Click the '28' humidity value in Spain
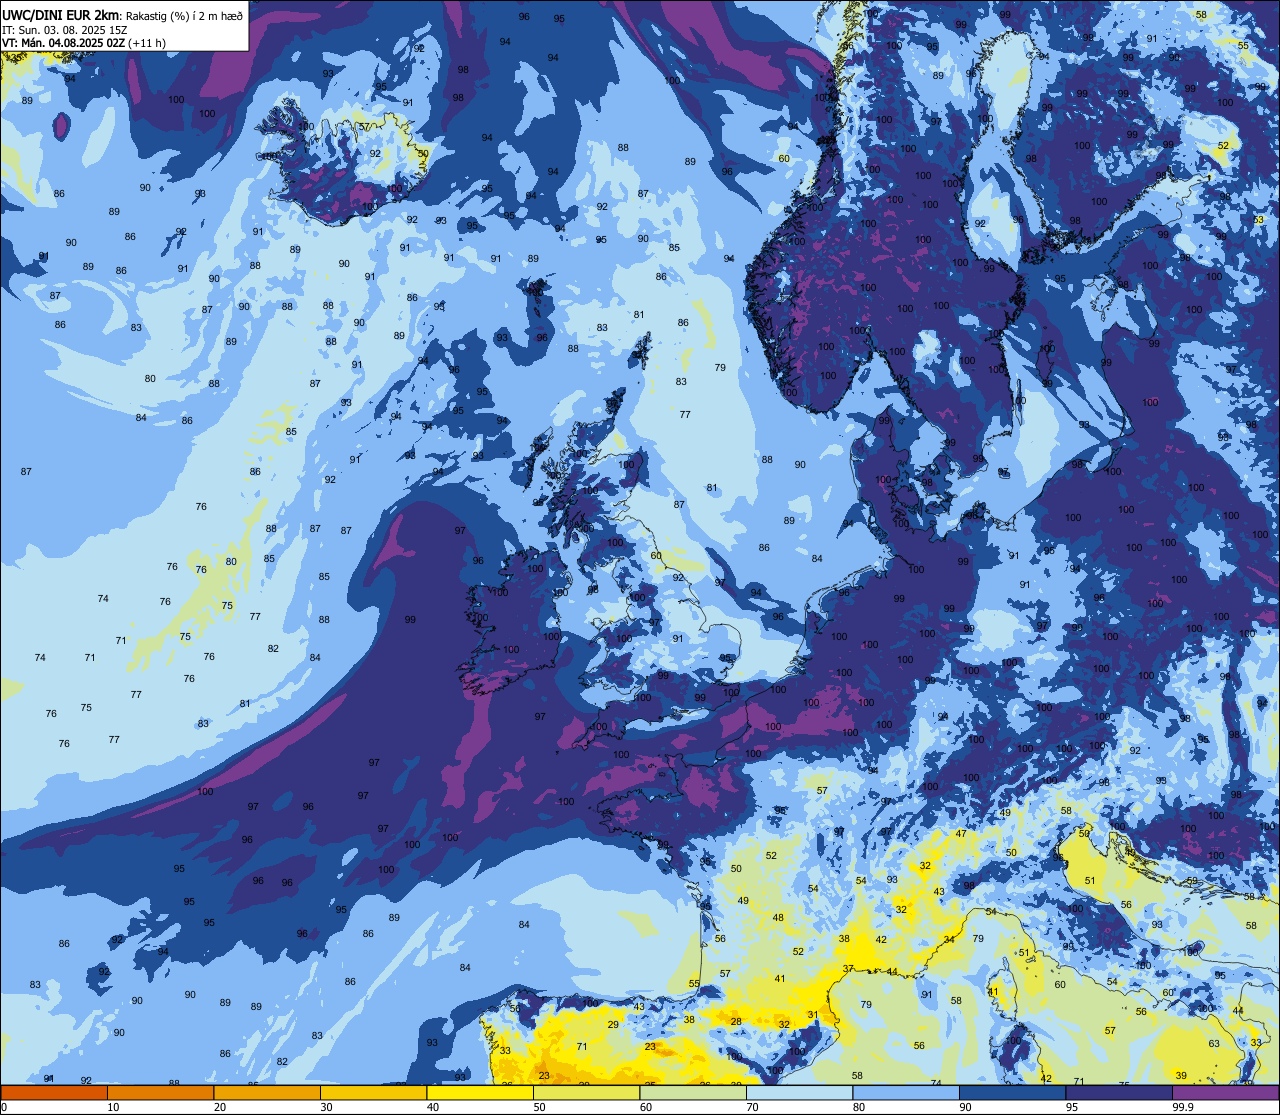This screenshot has height=1115, width=1280. [736, 1021]
